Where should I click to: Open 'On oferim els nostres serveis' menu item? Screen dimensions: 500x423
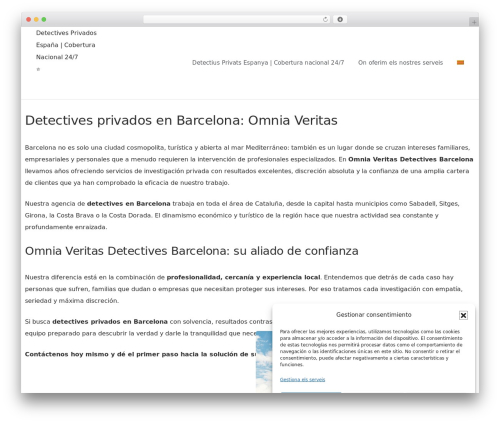pos(400,63)
